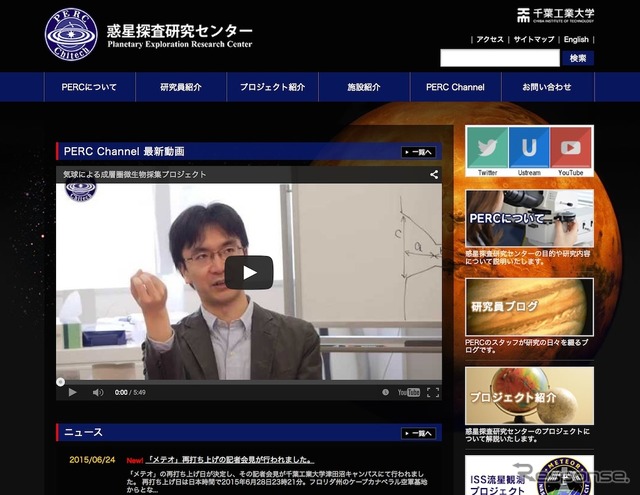Screen dimensions: 640x495
Task: Open the PERCについて menu item
Action: click(89, 87)
